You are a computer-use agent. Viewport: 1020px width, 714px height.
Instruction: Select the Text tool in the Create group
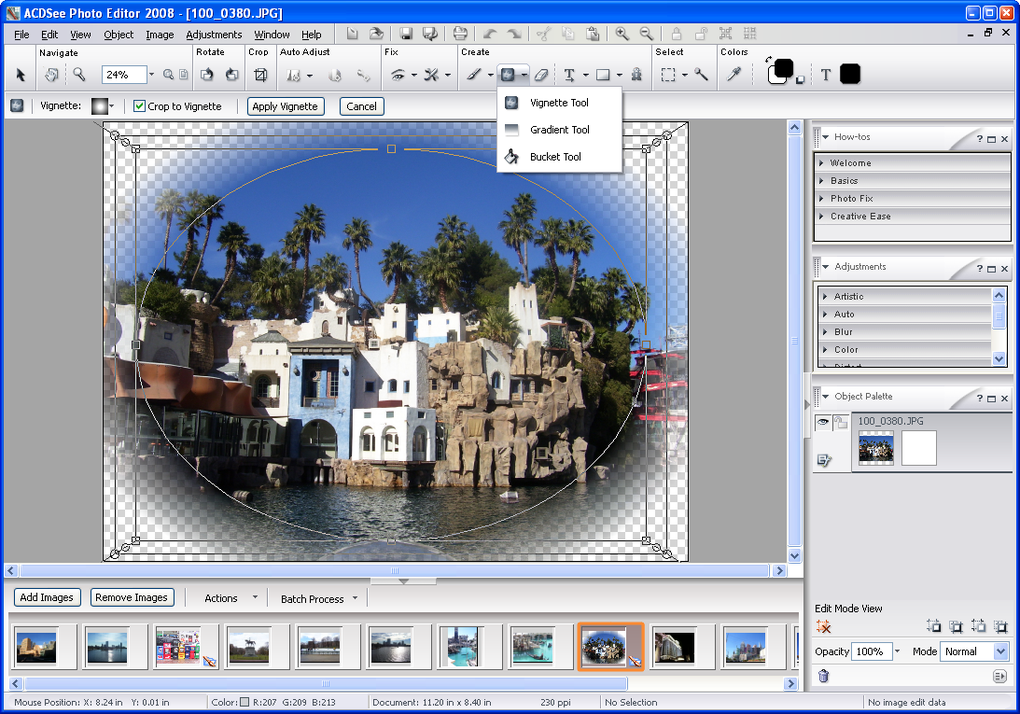pos(569,75)
